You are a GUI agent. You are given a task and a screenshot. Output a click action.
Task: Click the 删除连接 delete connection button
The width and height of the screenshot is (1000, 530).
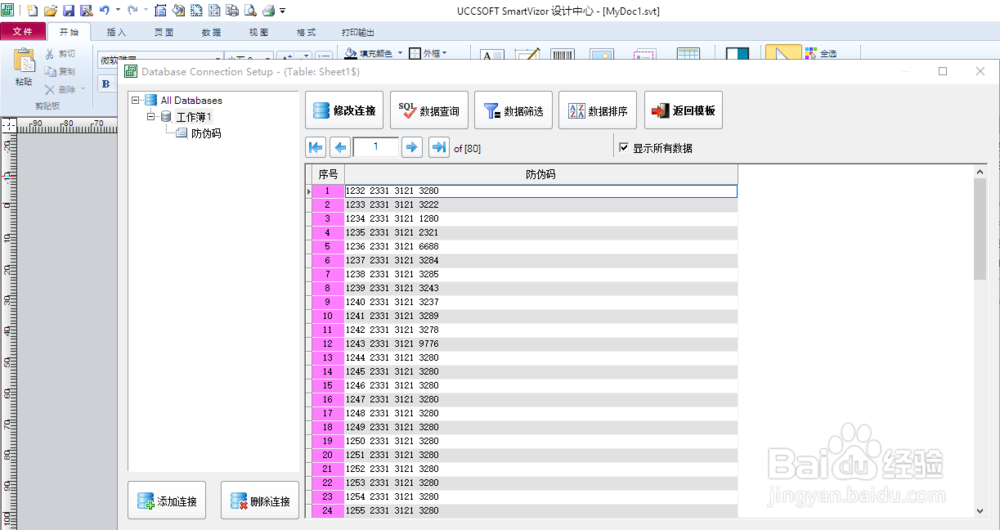260,501
